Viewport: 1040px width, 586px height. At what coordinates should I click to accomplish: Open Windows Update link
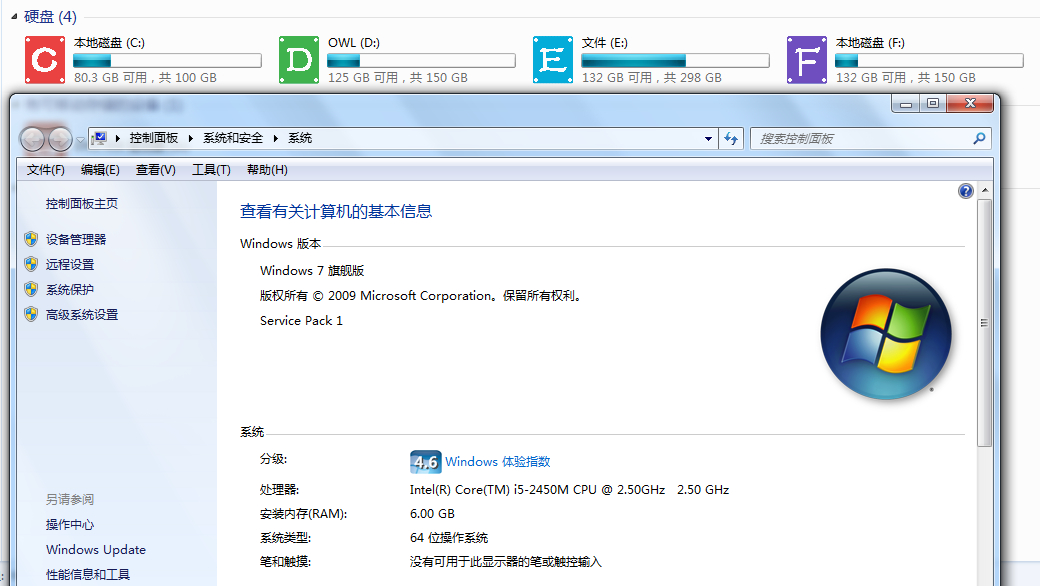point(96,550)
